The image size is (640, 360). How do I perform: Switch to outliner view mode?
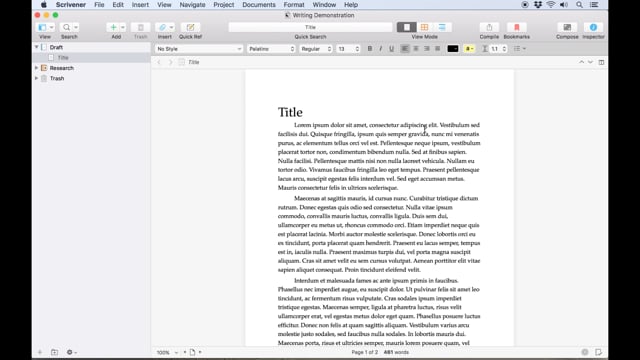[442, 27]
